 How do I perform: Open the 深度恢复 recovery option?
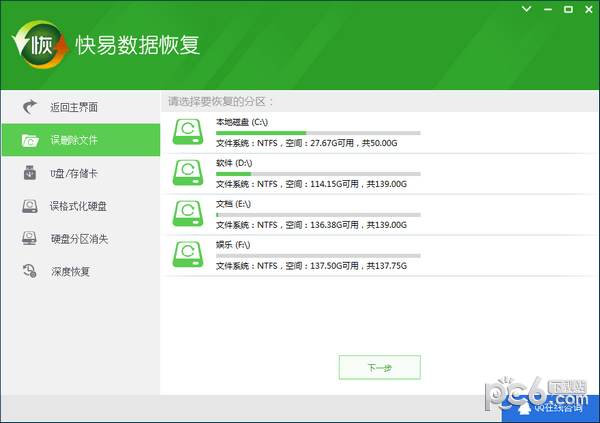point(81,271)
